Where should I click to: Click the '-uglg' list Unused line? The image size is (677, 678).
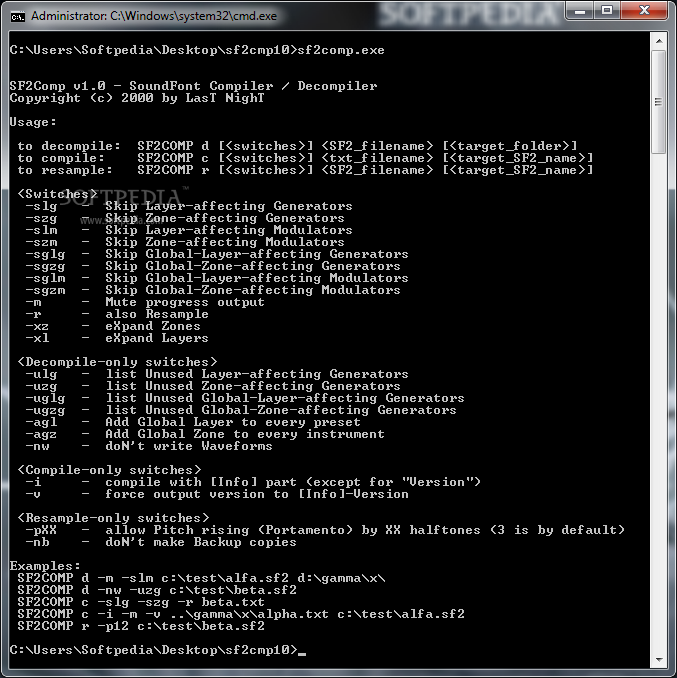pos(245,398)
